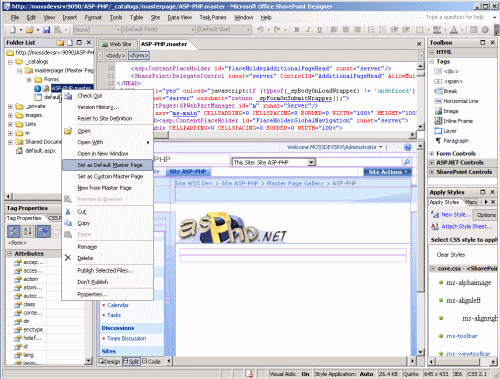Image resolution: width=500 pixels, height=379 pixels.
Task: Select the Layer icon in Toolbox
Action: point(438,131)
